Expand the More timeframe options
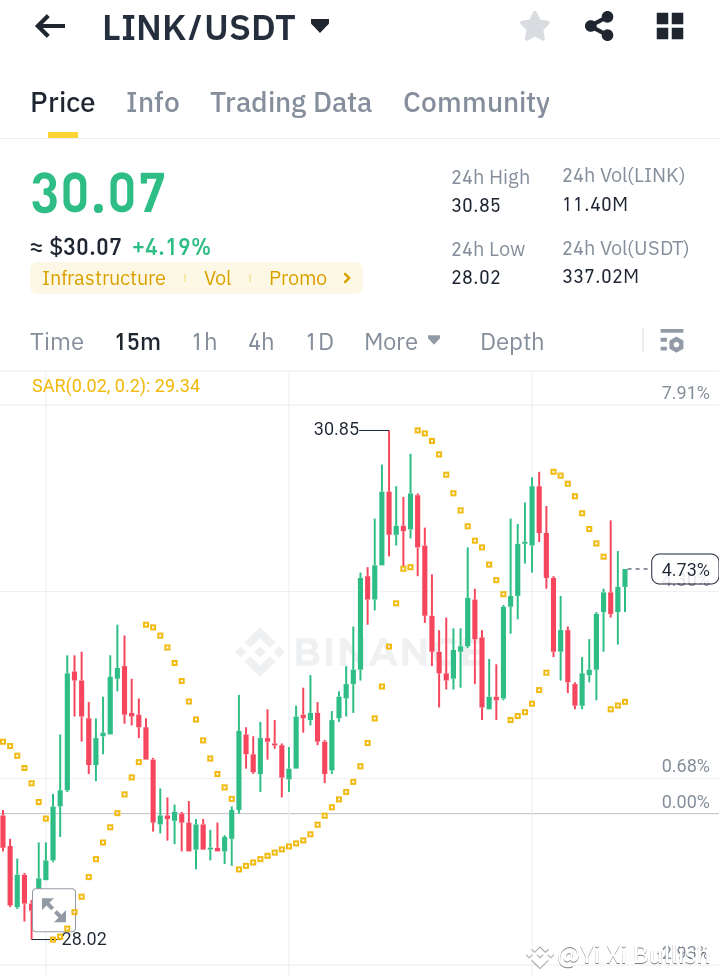Screen dimensions: 719x978 click(x=402, y=341)
